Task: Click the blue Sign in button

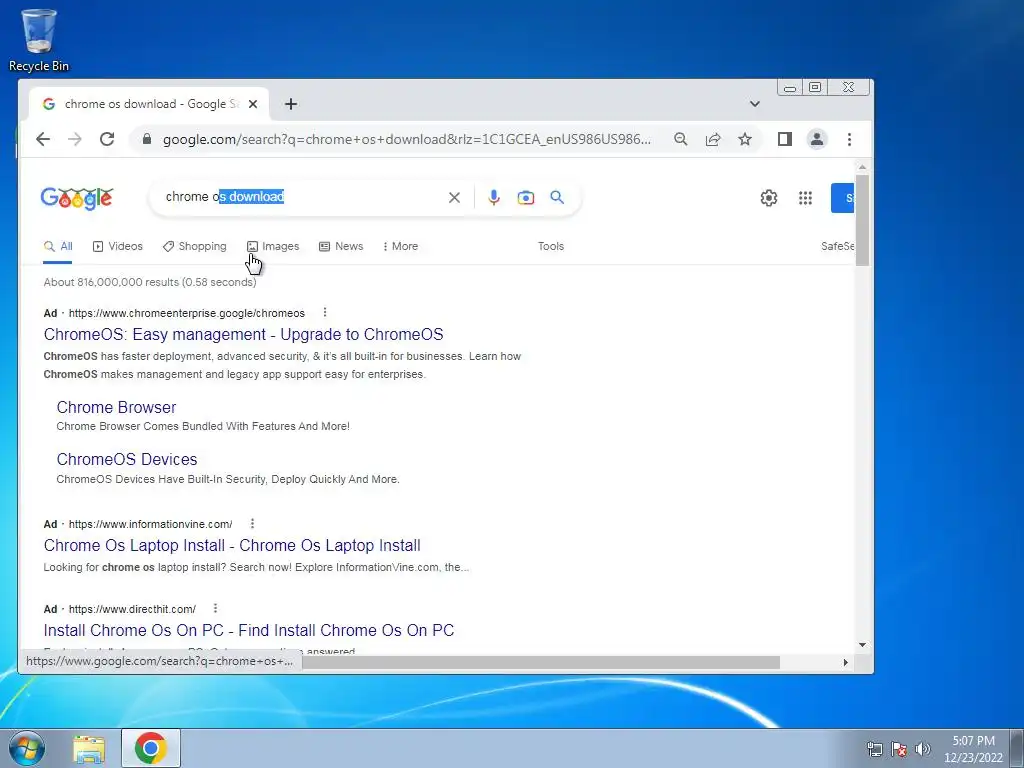Action: pyautogui.click(x=842, y=198)
